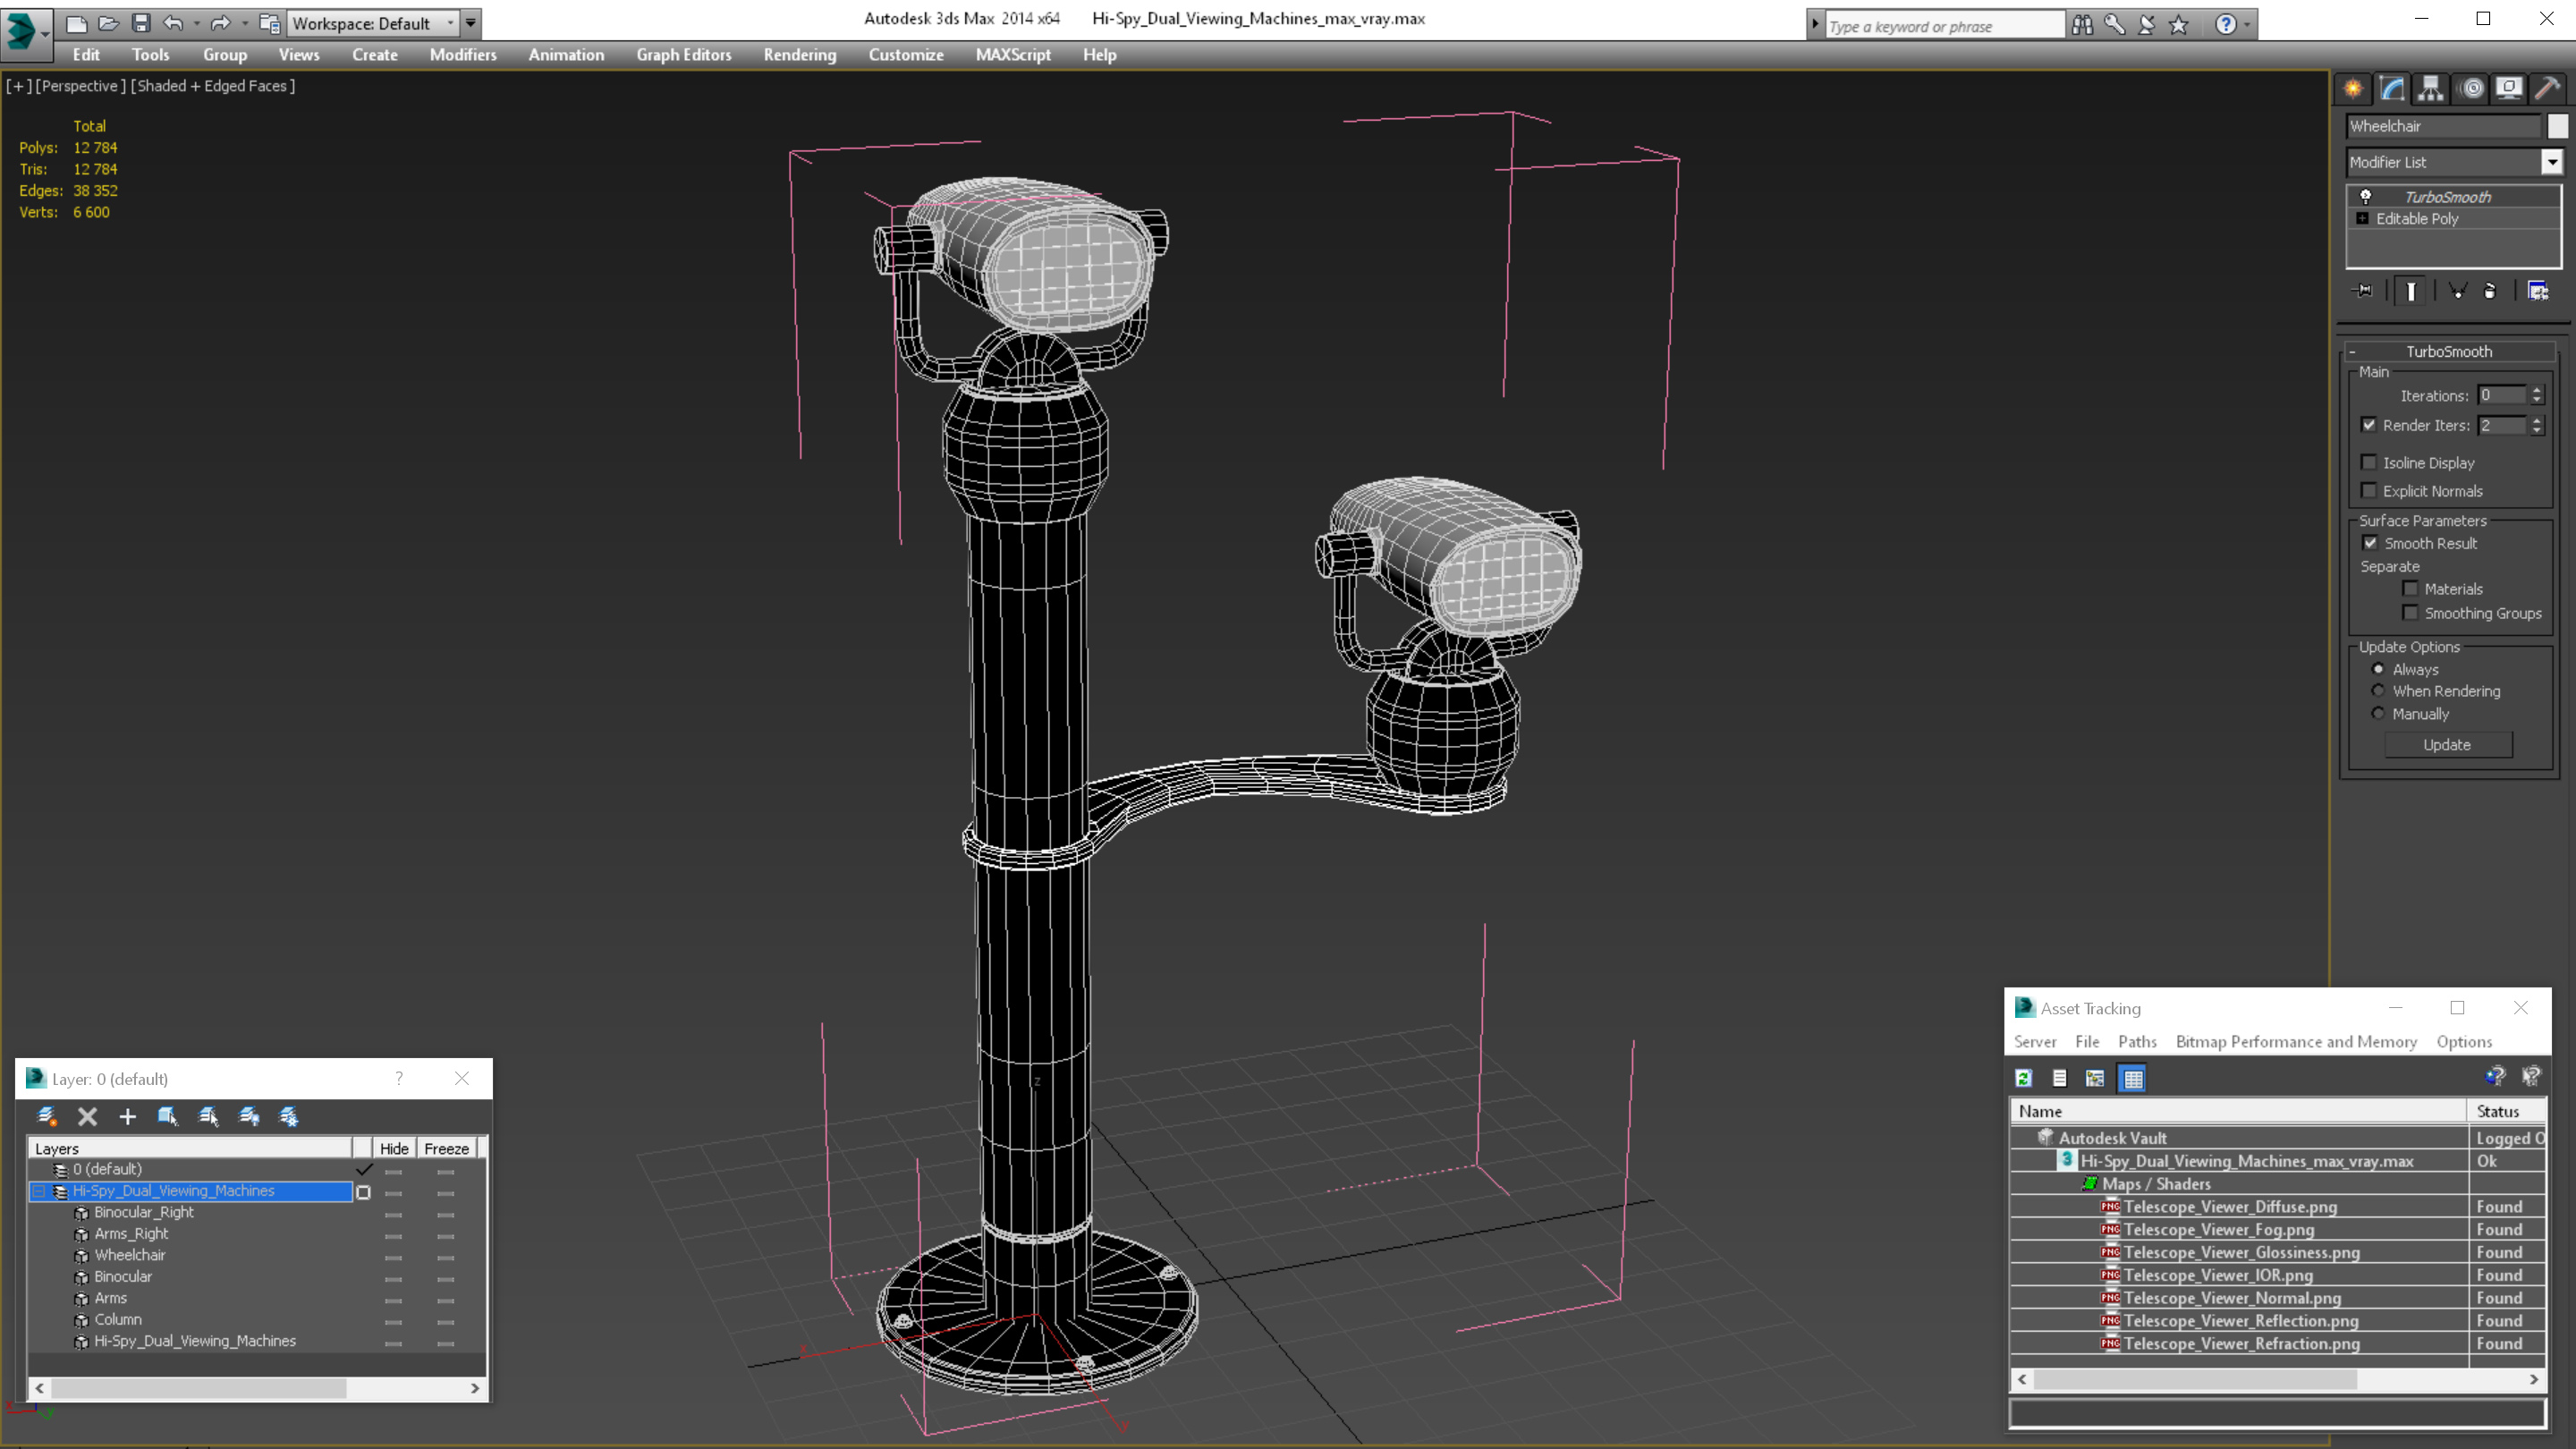Open the Edit menu

[86, 55]
